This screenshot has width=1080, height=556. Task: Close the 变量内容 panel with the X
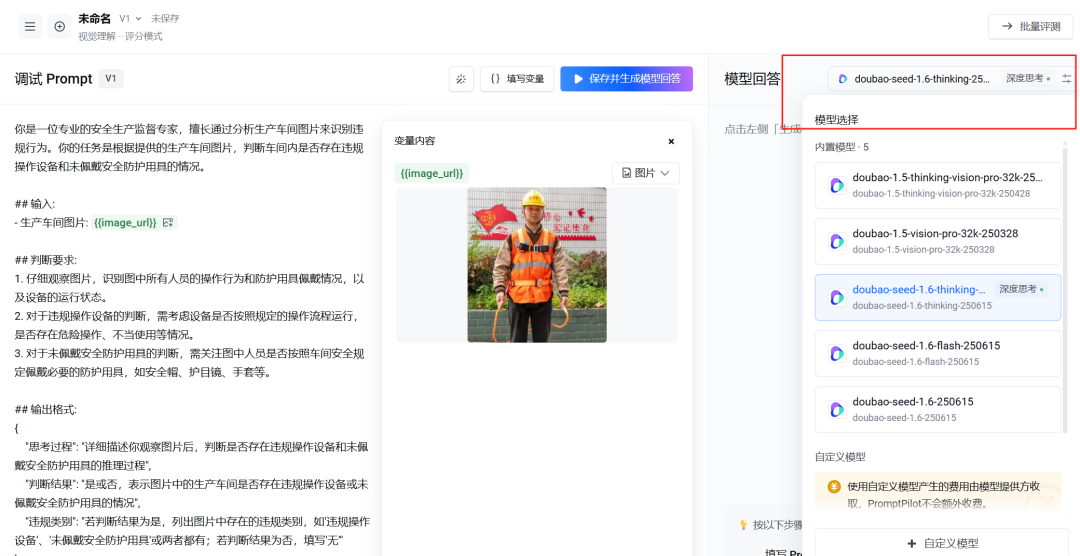pyautogui.click(x=671, y=141)
